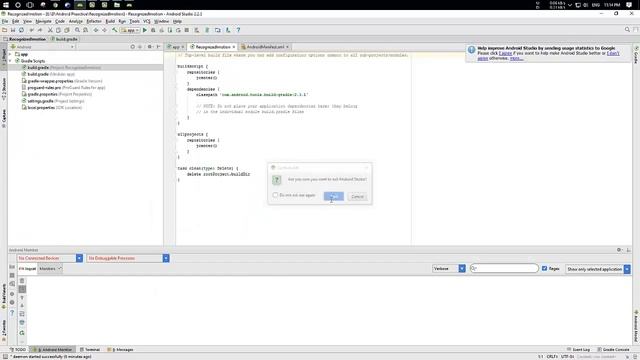The image size is (640, 360).
Task: Click the Clear logcat trash icon
Action: pos(22,281)
